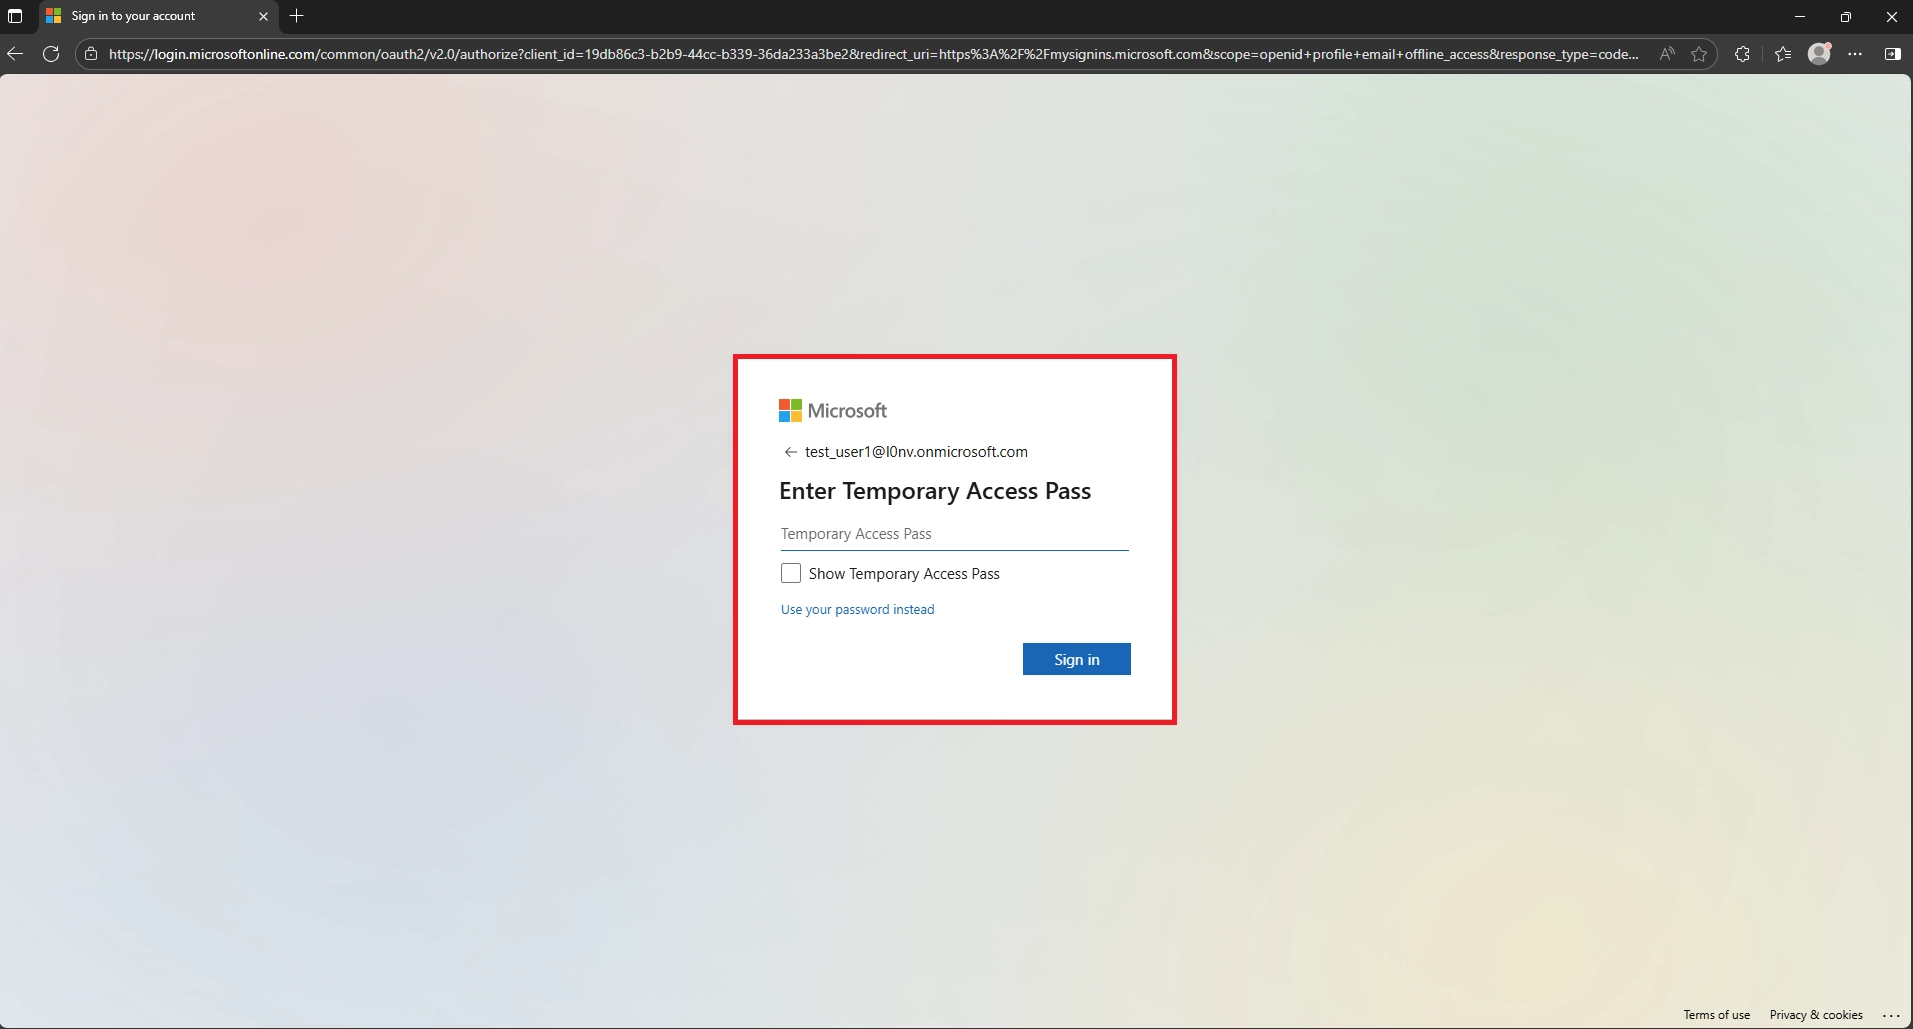Open the Favorites list icon
The image size is (1913, 1029).
[x=1783, y=54]
